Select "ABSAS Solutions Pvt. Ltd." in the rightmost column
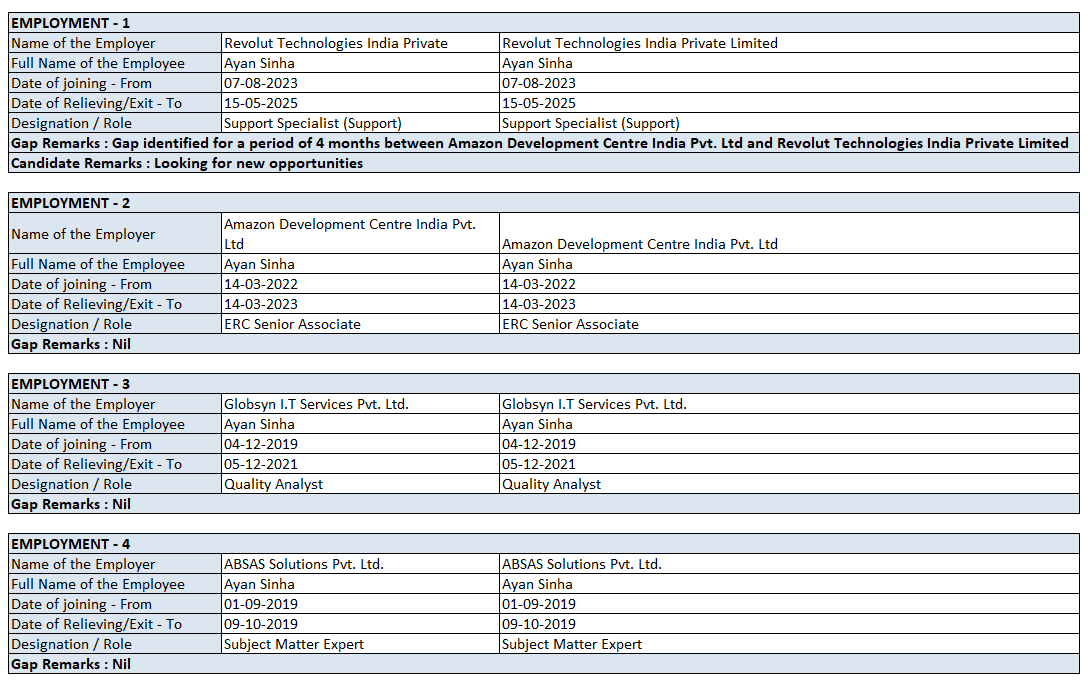Screen dimensions: 1088x681 coord(582,564)
